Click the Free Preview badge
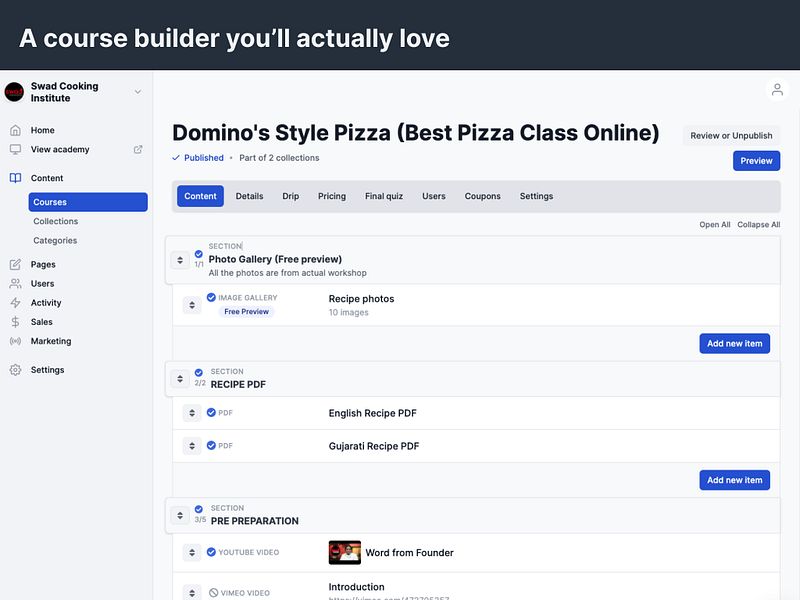This screenshot has height=600, width=800. 246,312
